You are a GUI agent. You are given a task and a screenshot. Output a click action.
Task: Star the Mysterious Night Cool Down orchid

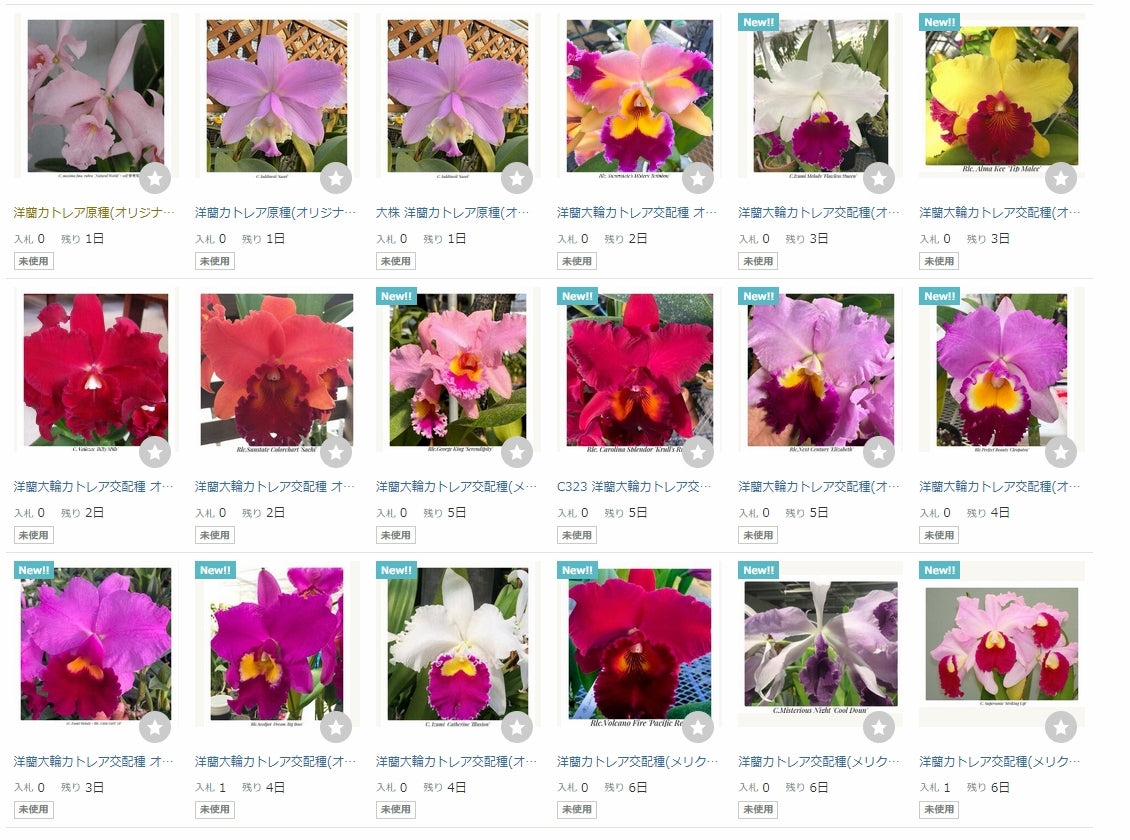878,726
